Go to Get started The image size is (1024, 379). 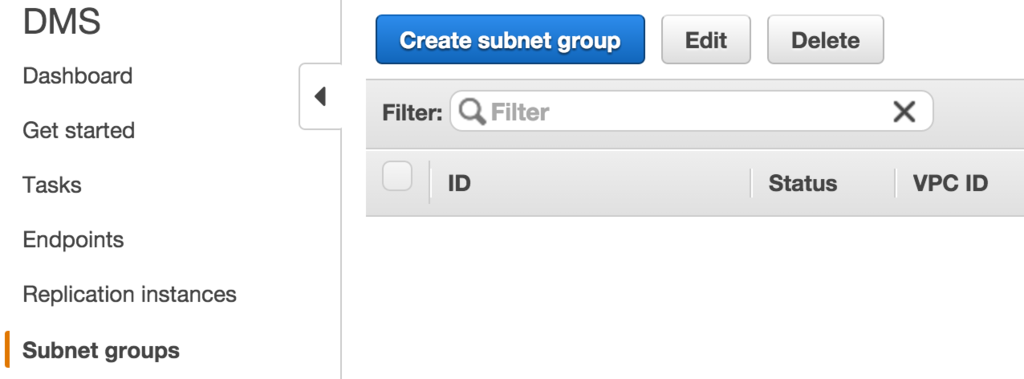pyautogui.click(x=79, y=130)
